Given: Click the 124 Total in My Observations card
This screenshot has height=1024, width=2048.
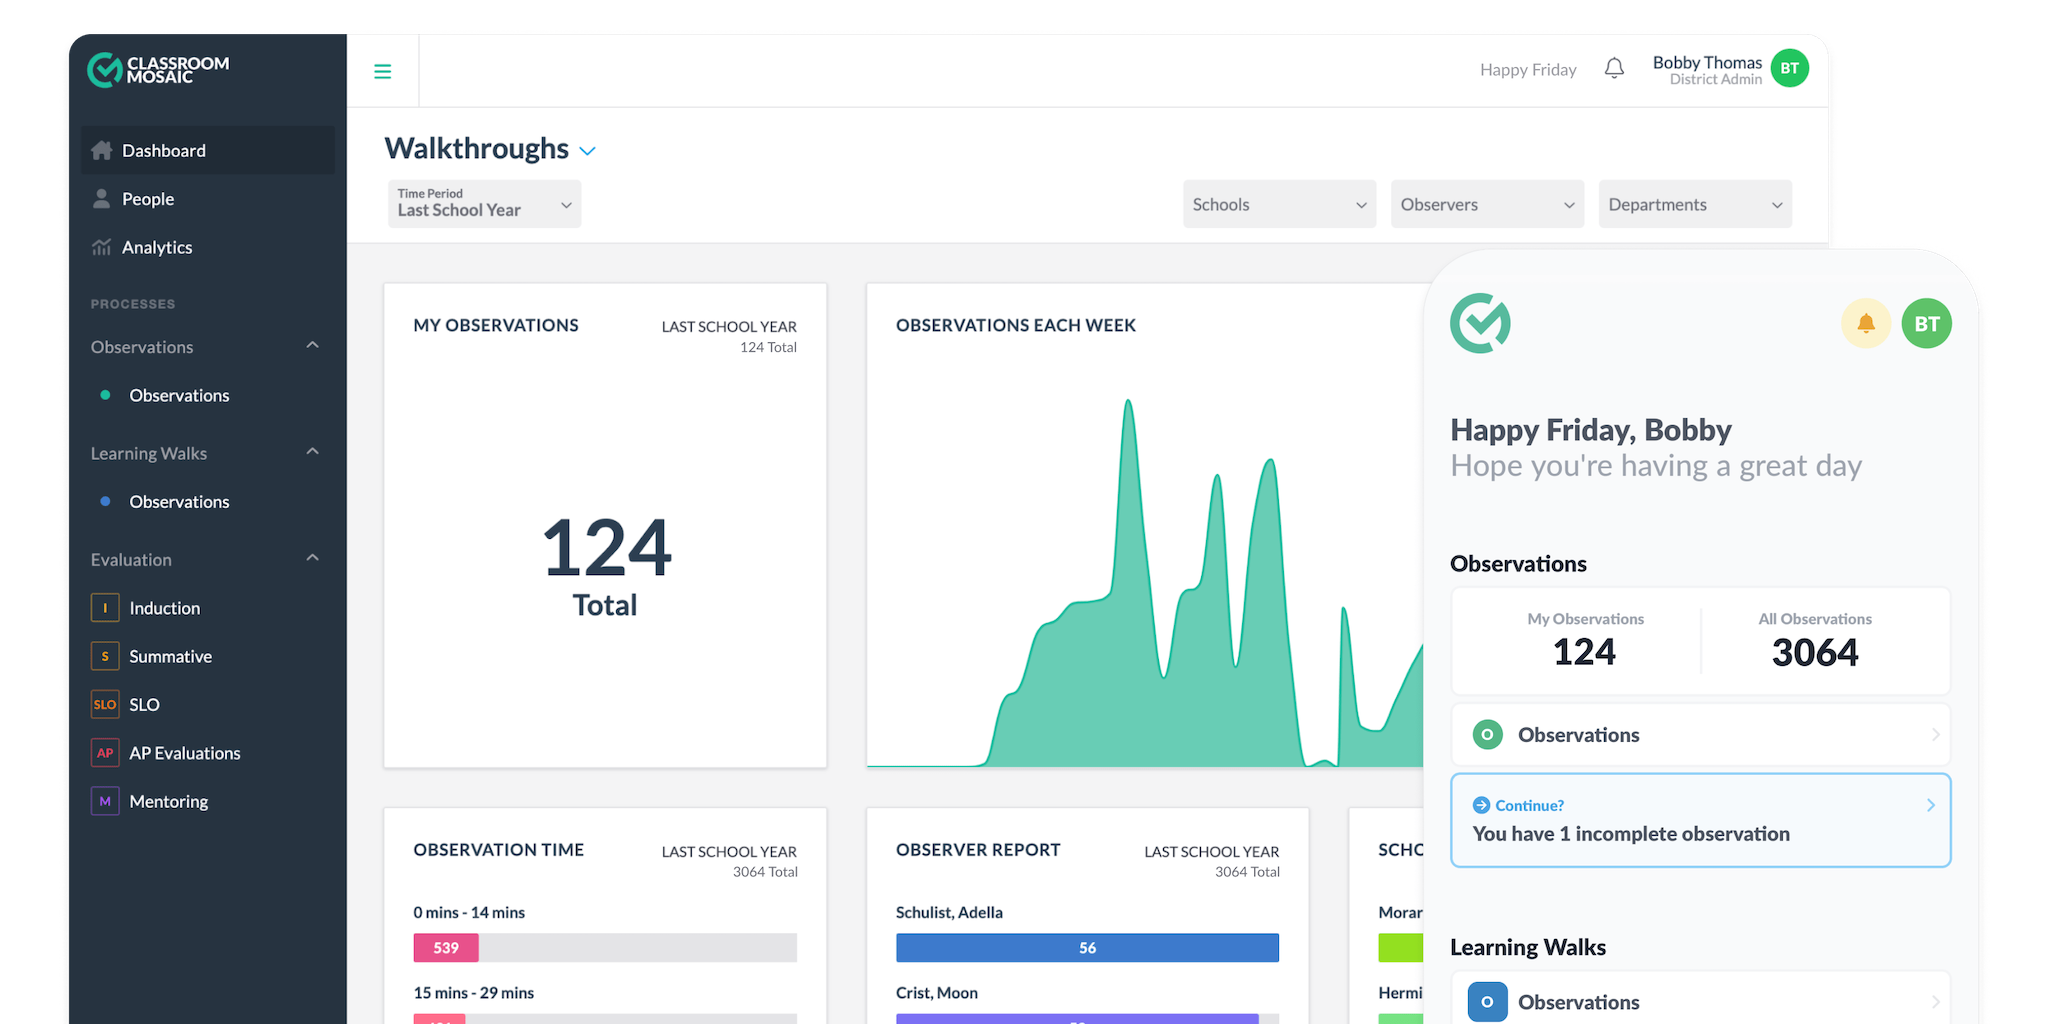Looking at the screenshot, I should point(606,565).
